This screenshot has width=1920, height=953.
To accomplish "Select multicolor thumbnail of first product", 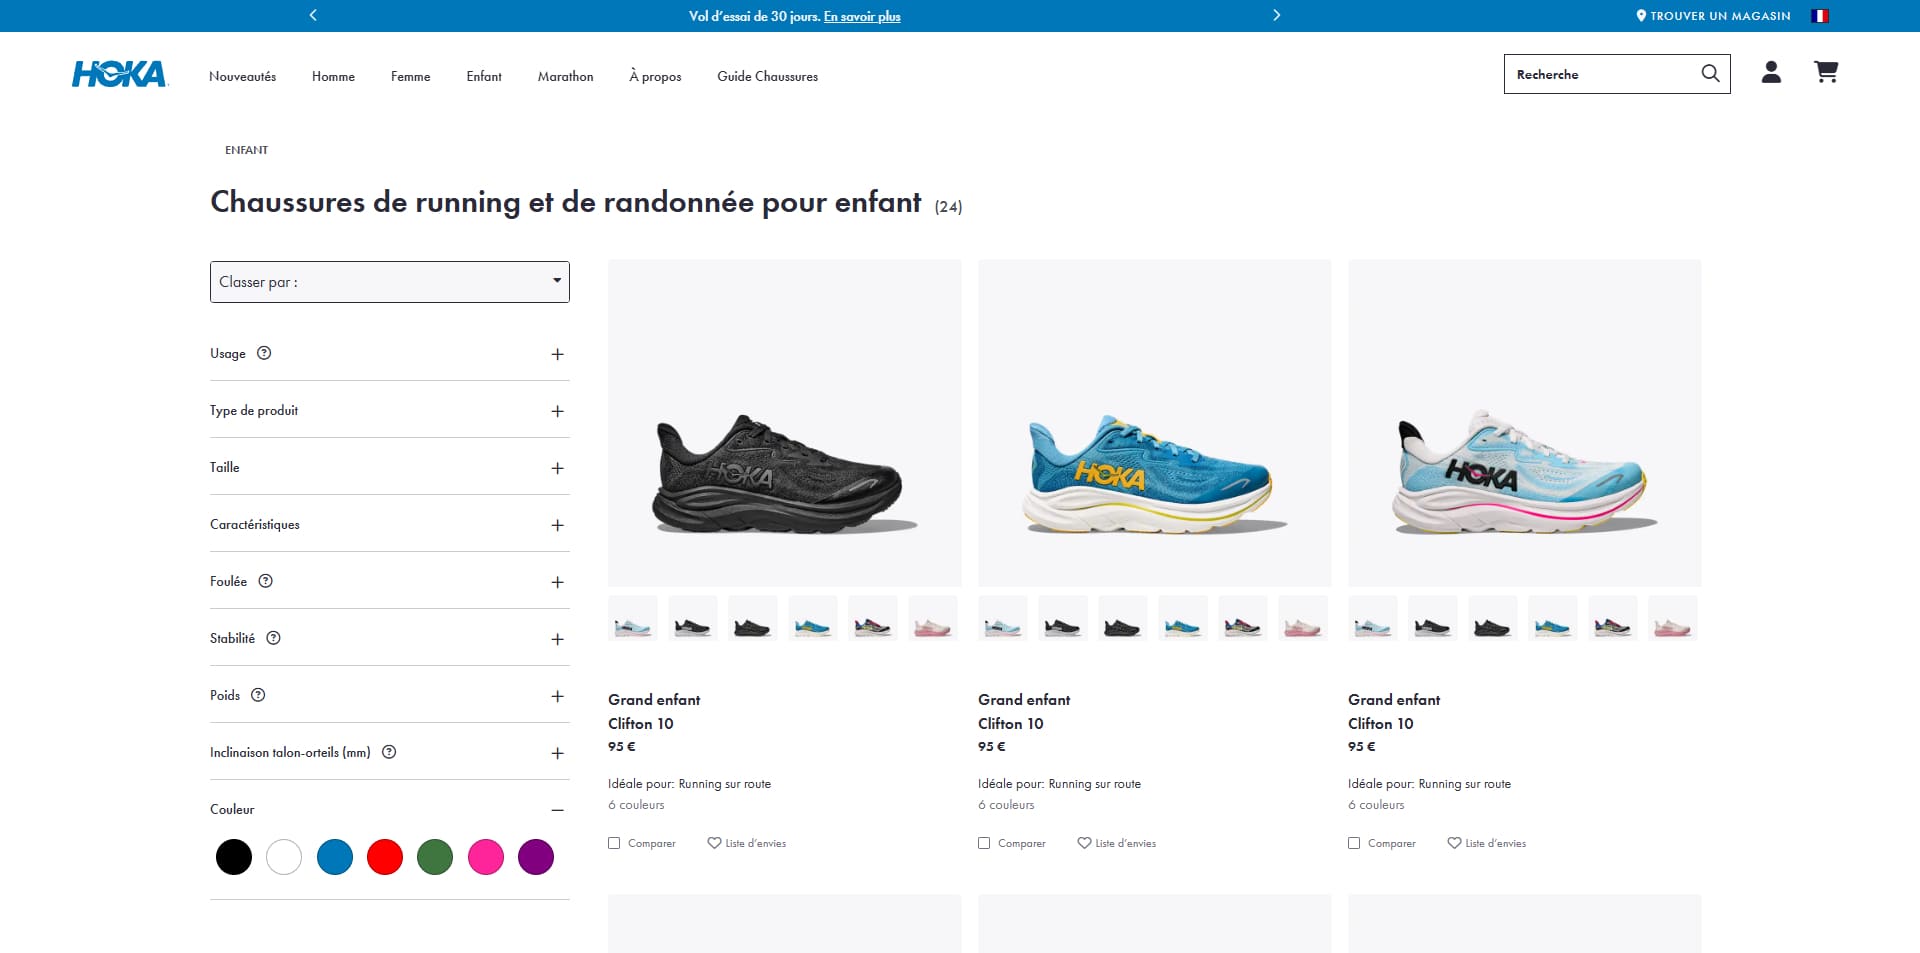I will tap(873, 618).
